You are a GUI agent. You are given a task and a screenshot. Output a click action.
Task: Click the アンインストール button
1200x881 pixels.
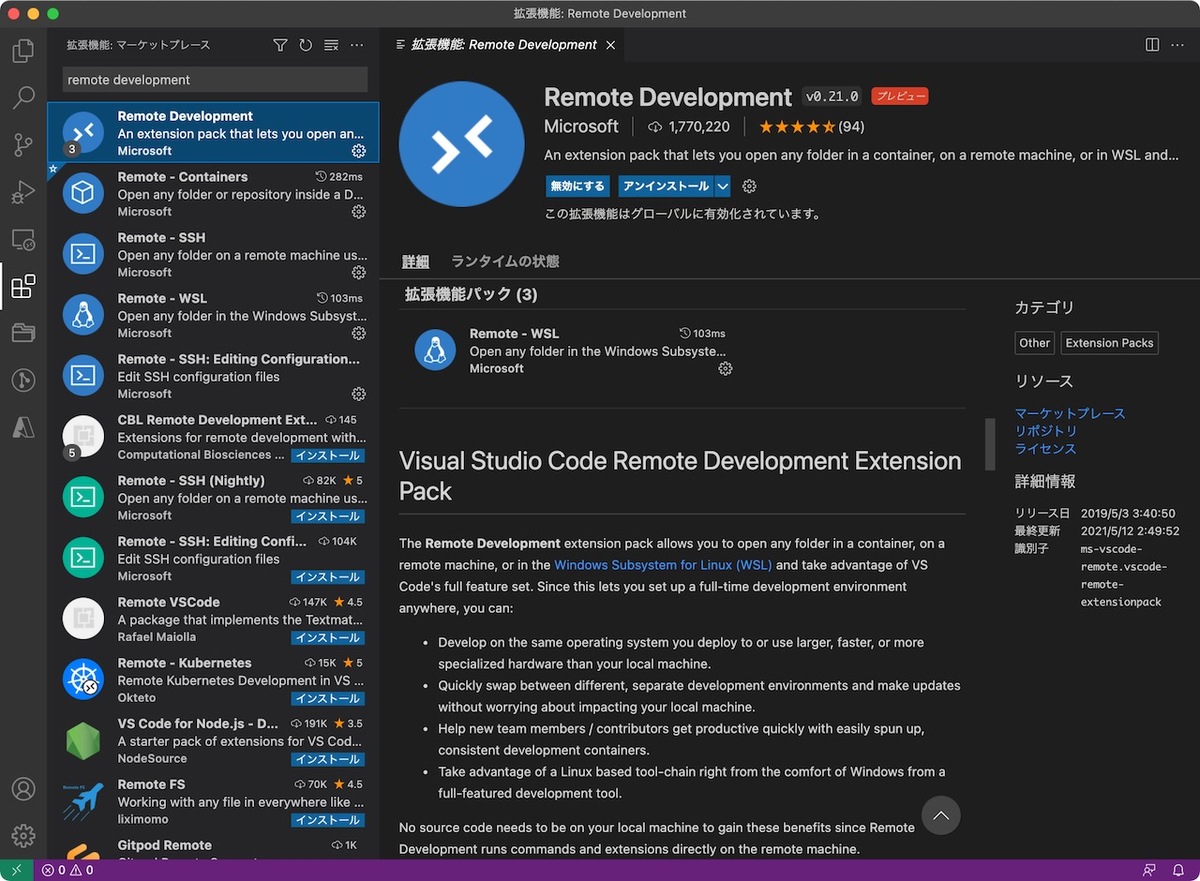tap(666, 186)
